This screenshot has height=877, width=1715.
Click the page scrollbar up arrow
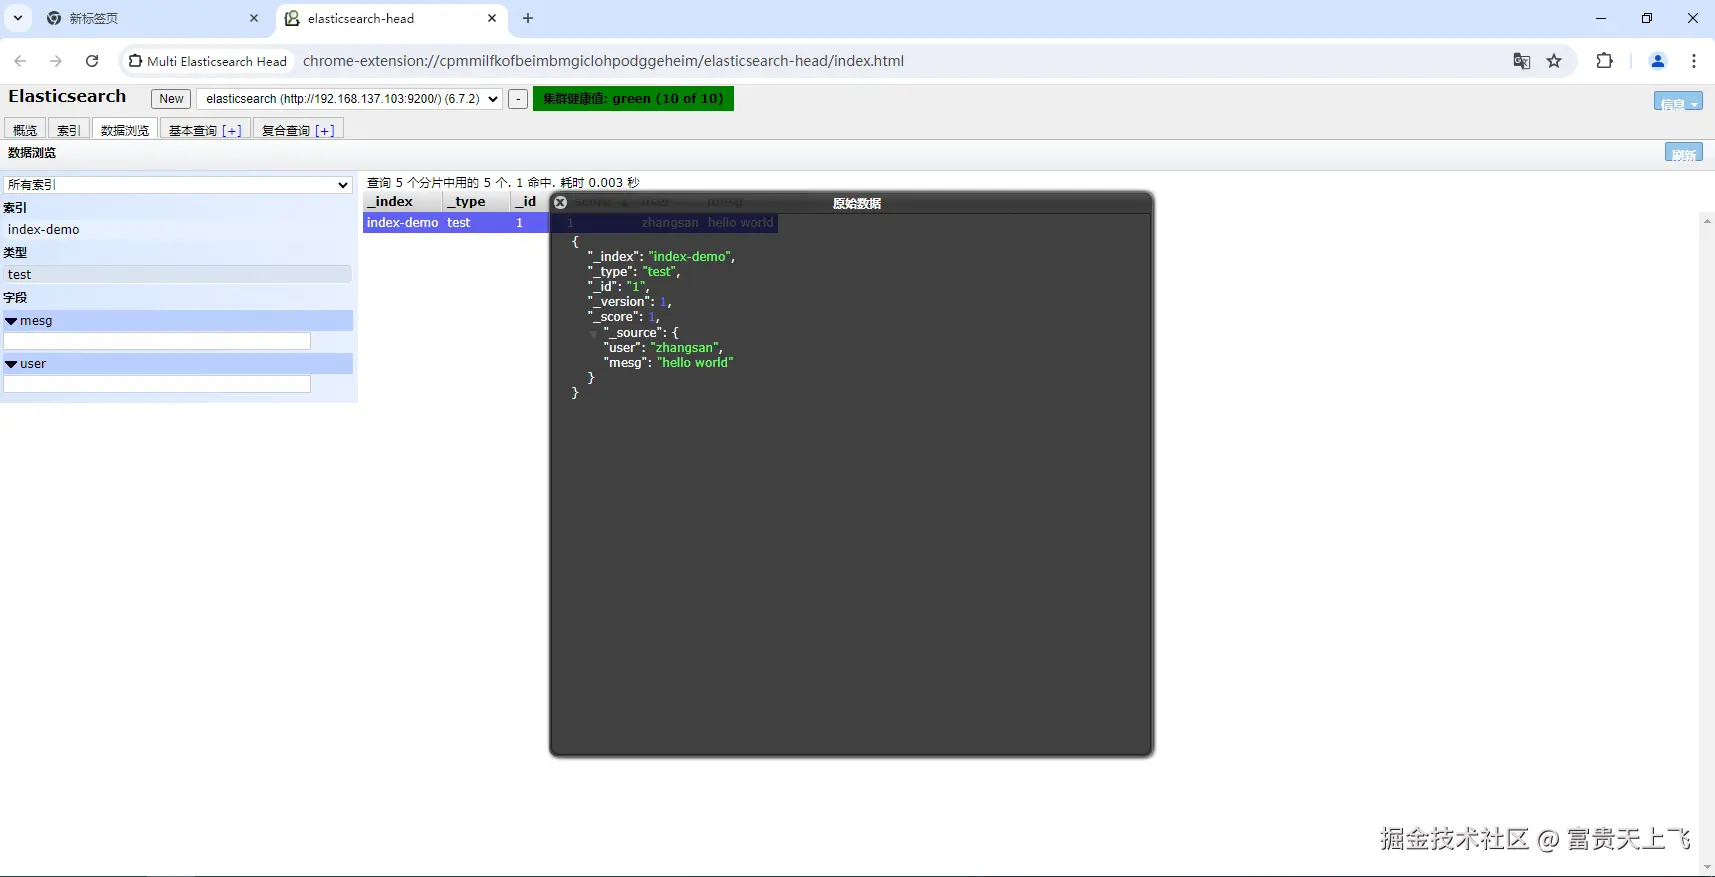pyautogui.click(x=1707, y=220)
